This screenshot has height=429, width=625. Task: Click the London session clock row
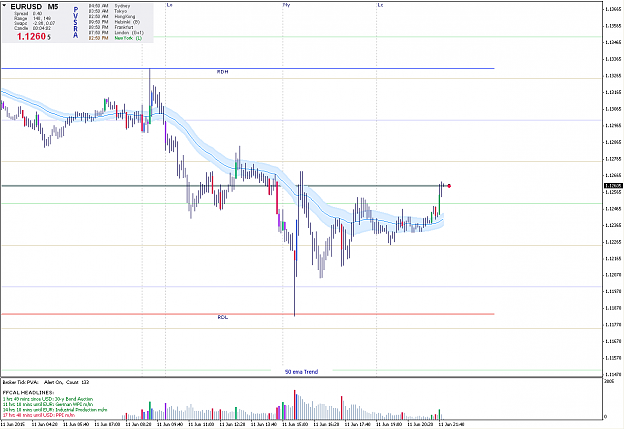(x=116, y=33)
